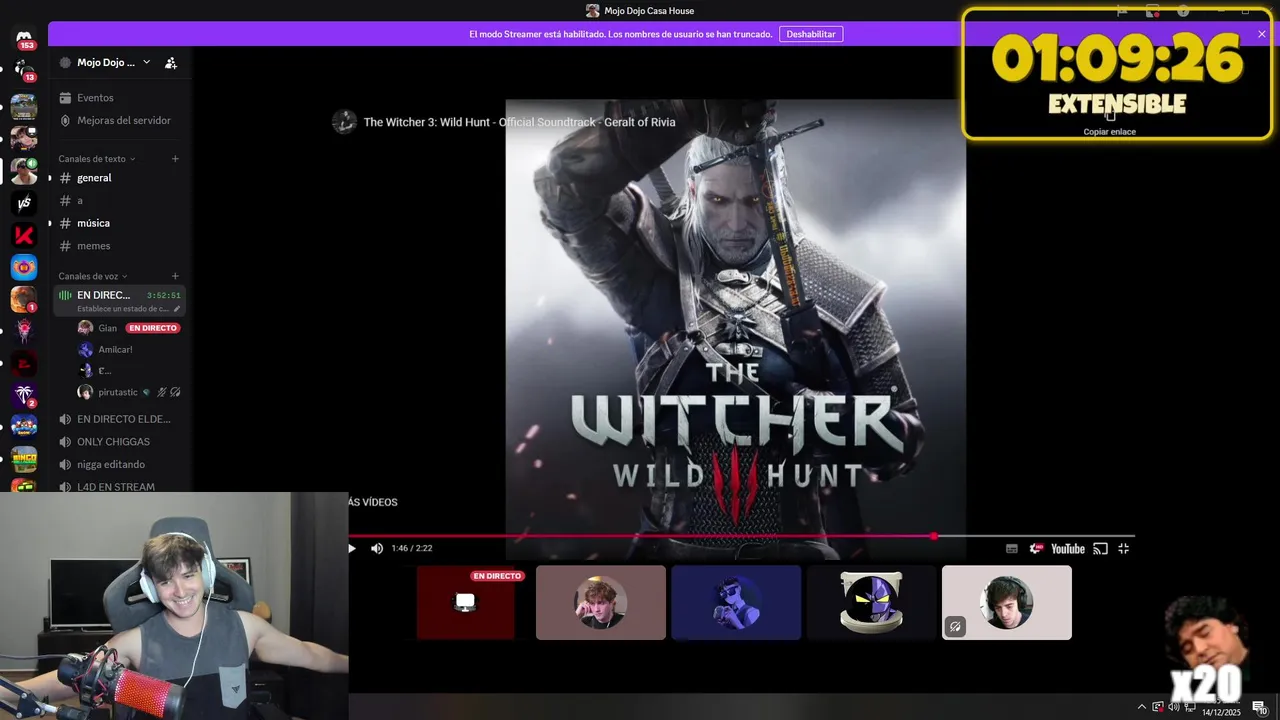
Task: Click Copiar enlace under the timer
Action: pyautogui.click(x=1110, y=132)
